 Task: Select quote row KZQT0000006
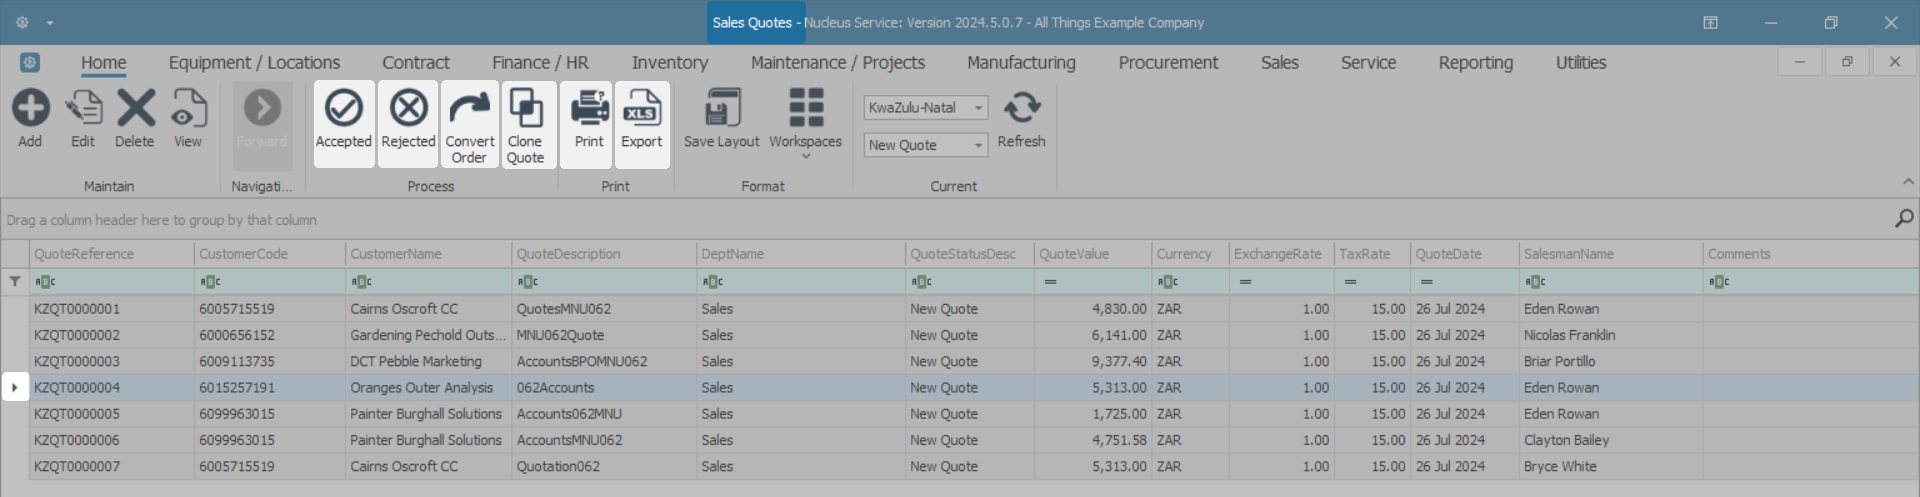[77, 440]
